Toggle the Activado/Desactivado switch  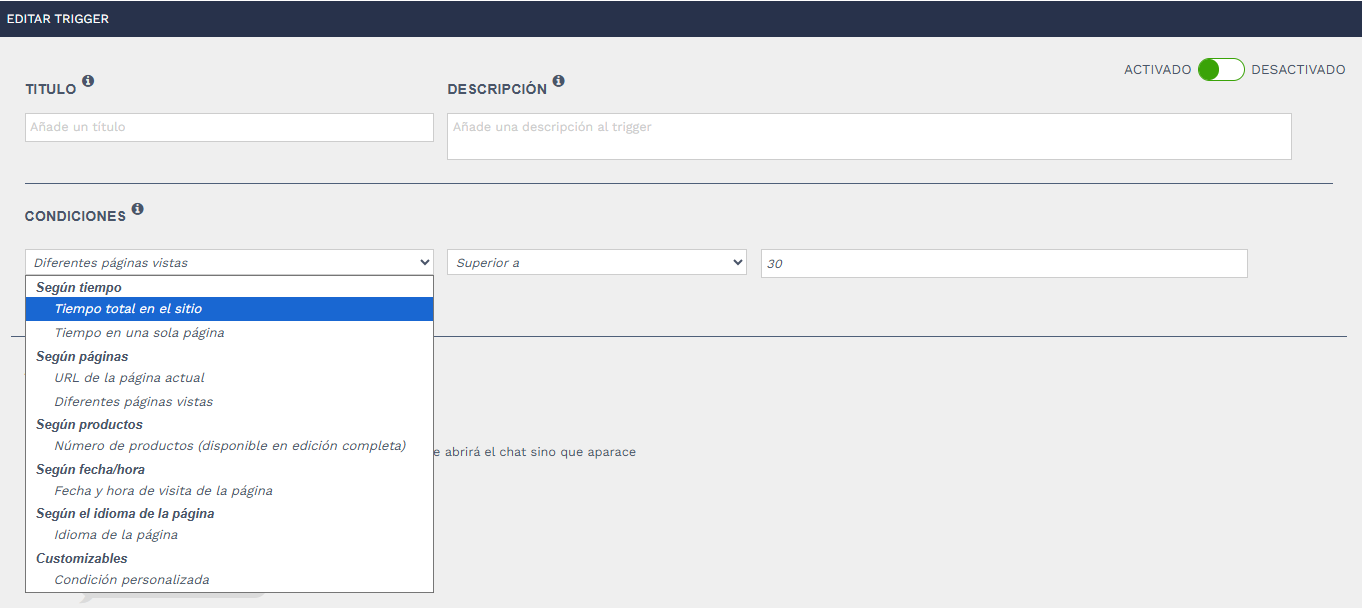(x=1221, y=70)
